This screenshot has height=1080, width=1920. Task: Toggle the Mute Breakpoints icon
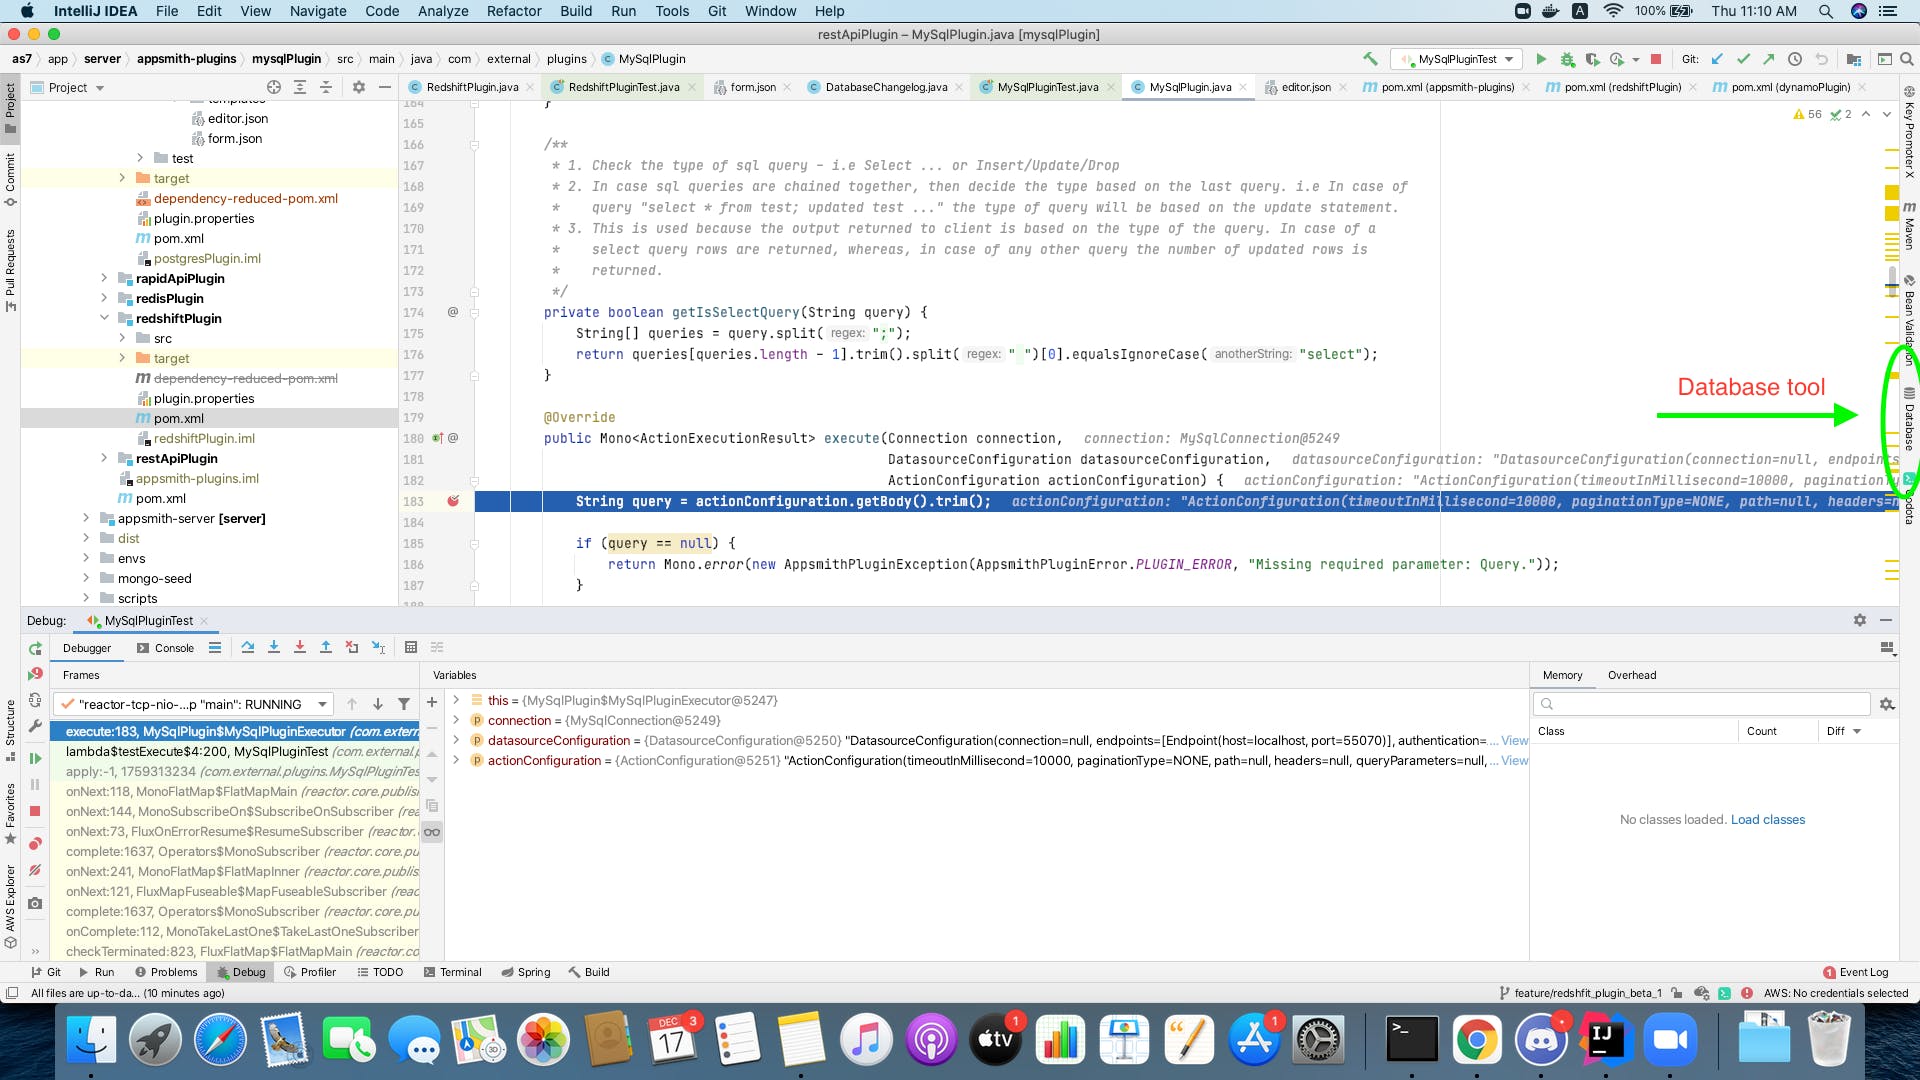35,871
